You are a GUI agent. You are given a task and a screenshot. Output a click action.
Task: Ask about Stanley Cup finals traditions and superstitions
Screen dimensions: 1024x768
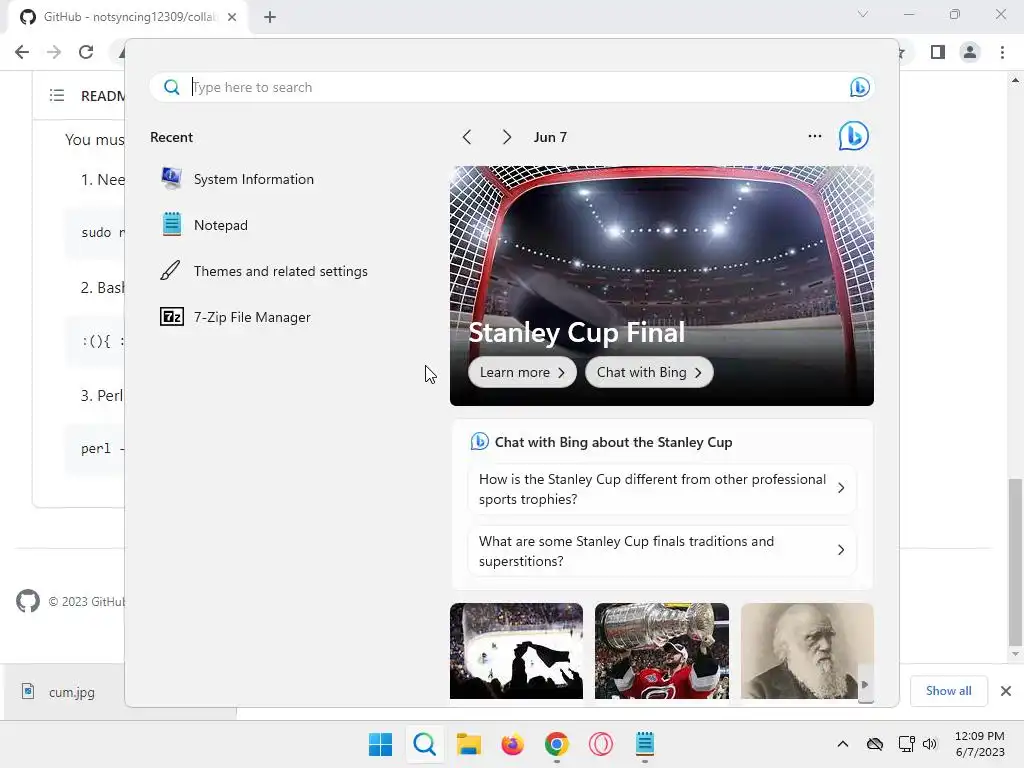pos(662,551)
